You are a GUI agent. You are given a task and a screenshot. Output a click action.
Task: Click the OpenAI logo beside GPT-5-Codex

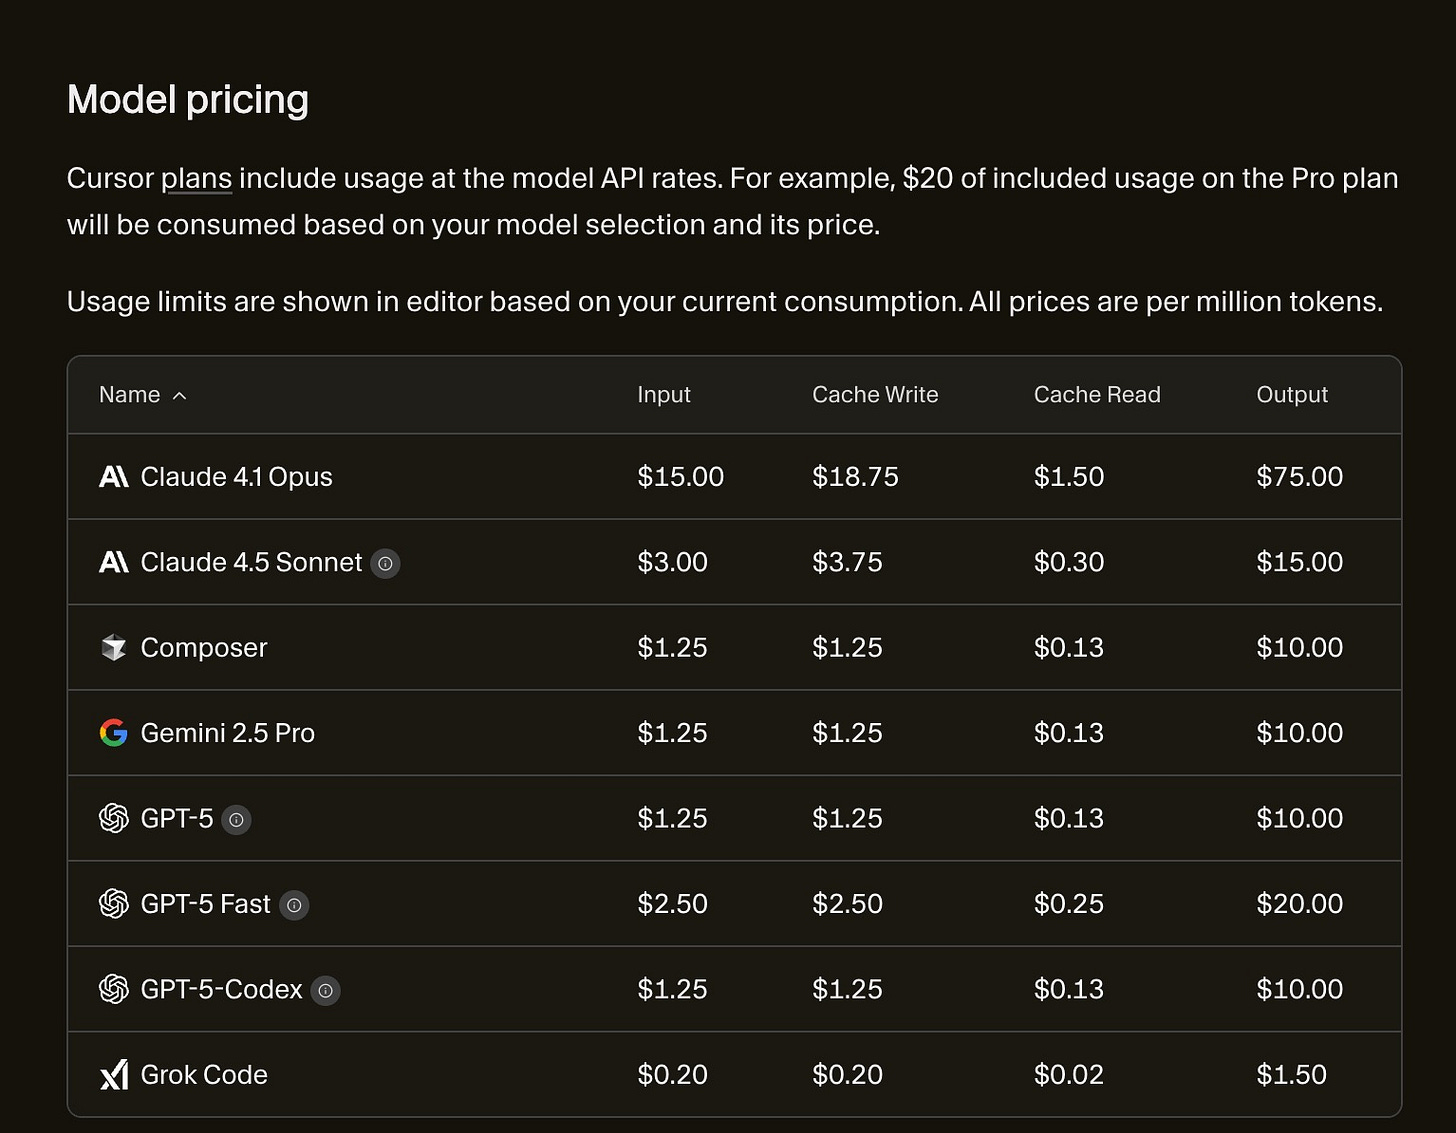pos(114,989)
